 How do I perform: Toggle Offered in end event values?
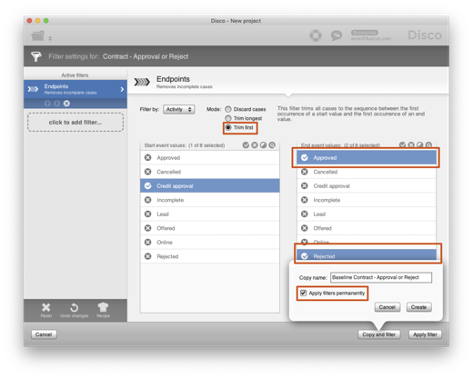tap(366, 228)
